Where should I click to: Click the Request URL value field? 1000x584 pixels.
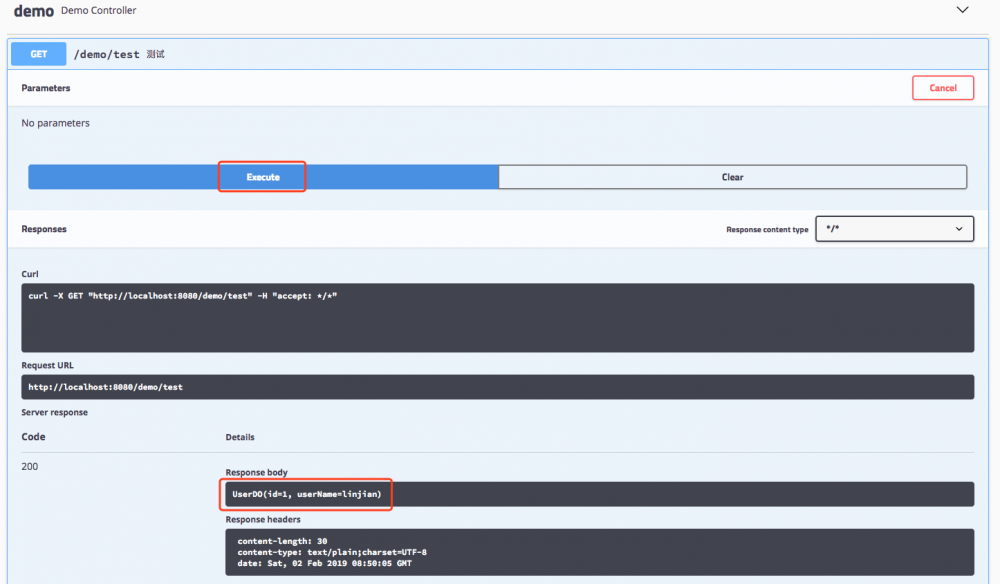pos(104,387)
